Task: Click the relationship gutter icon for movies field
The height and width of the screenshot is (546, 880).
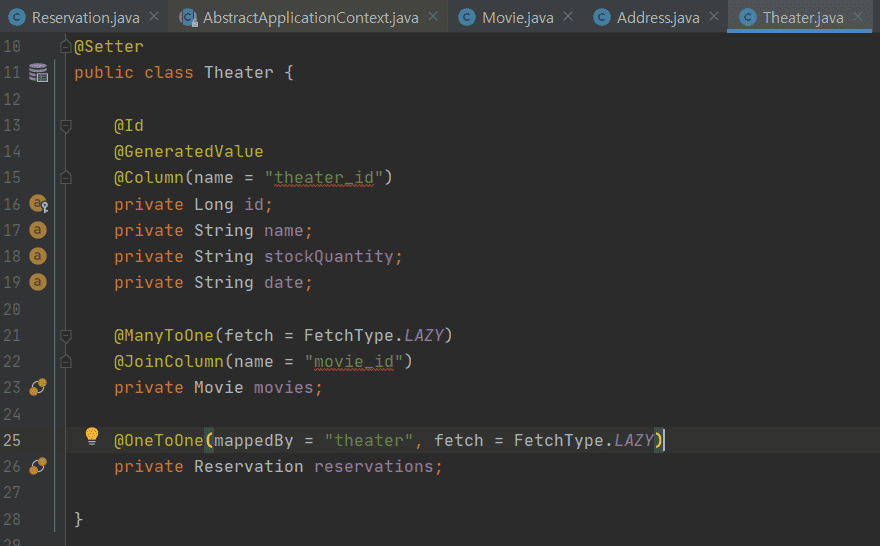Action: pyautogui.click(x=38, y=387)
